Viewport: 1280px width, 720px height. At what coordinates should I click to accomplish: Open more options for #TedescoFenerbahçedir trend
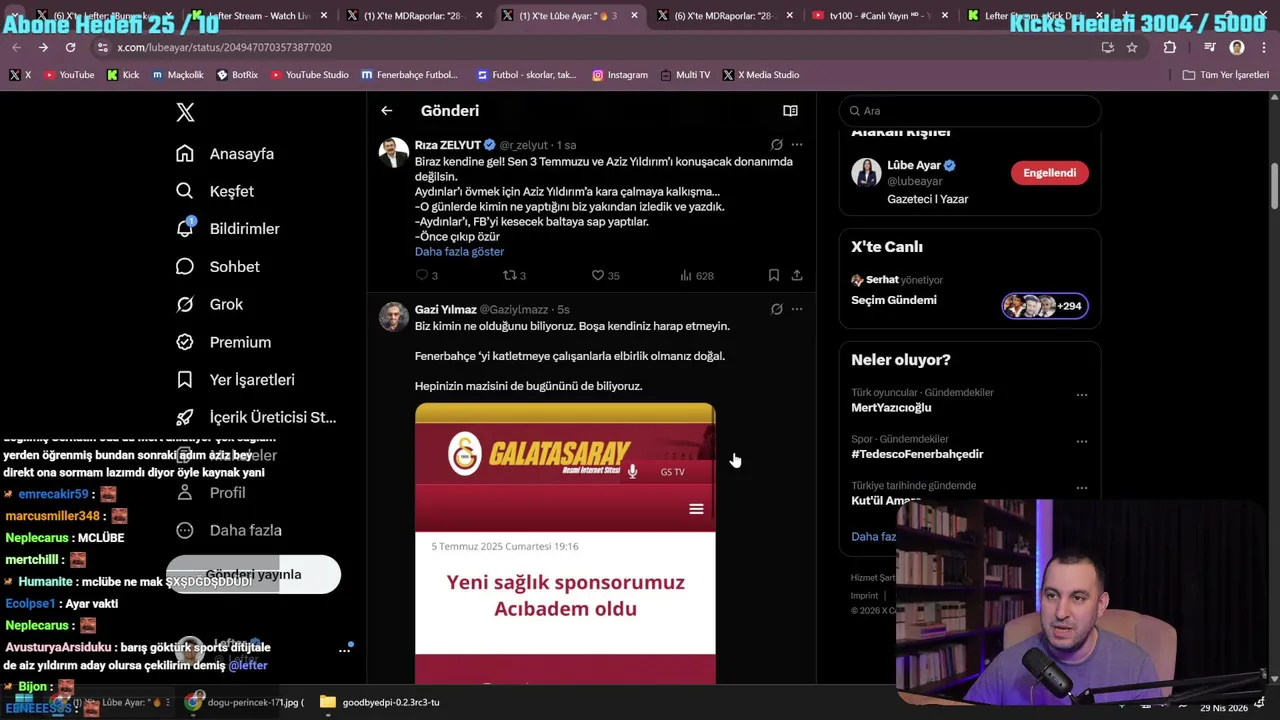click(x=1081, y=441)
